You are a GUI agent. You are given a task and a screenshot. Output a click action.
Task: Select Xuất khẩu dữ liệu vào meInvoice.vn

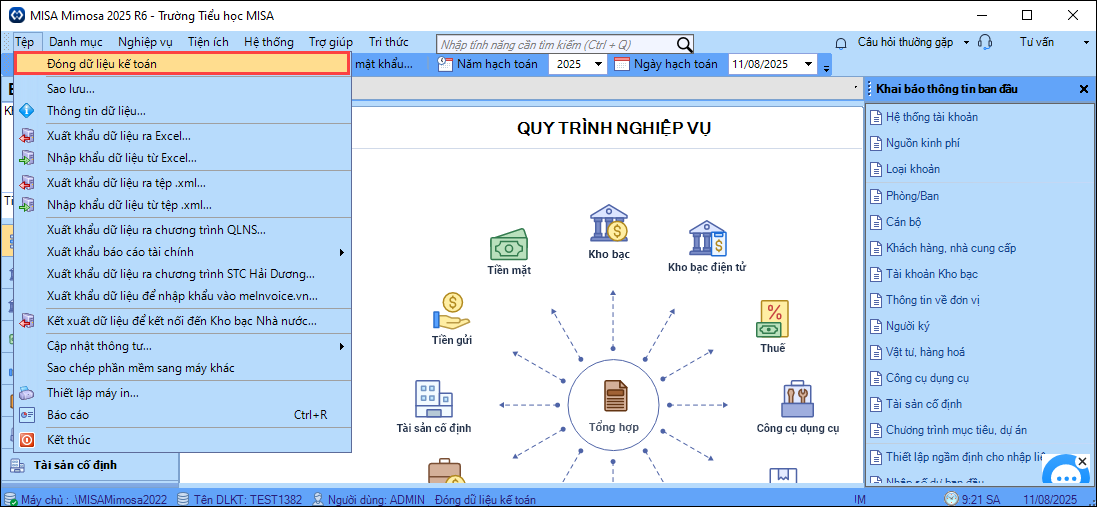(182, 297)
